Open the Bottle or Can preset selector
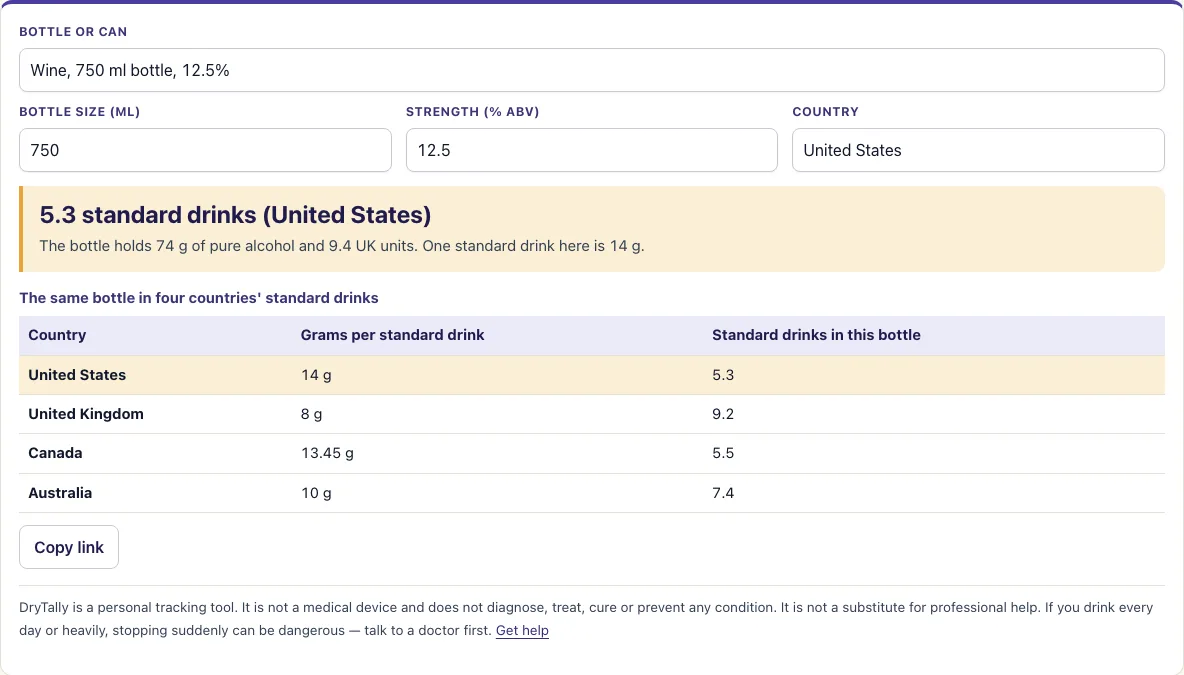 point(591,70)
